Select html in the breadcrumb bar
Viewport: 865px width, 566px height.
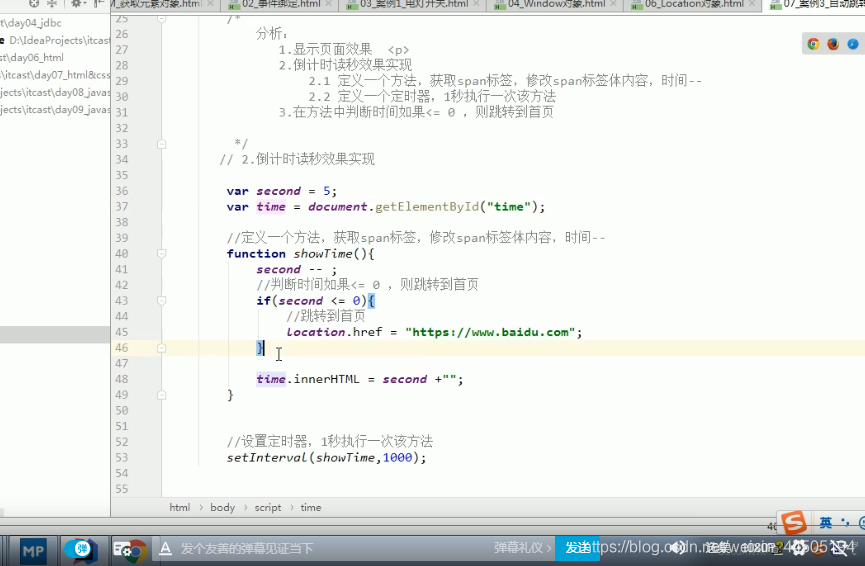pyautogui.click(x=179, y=508)
